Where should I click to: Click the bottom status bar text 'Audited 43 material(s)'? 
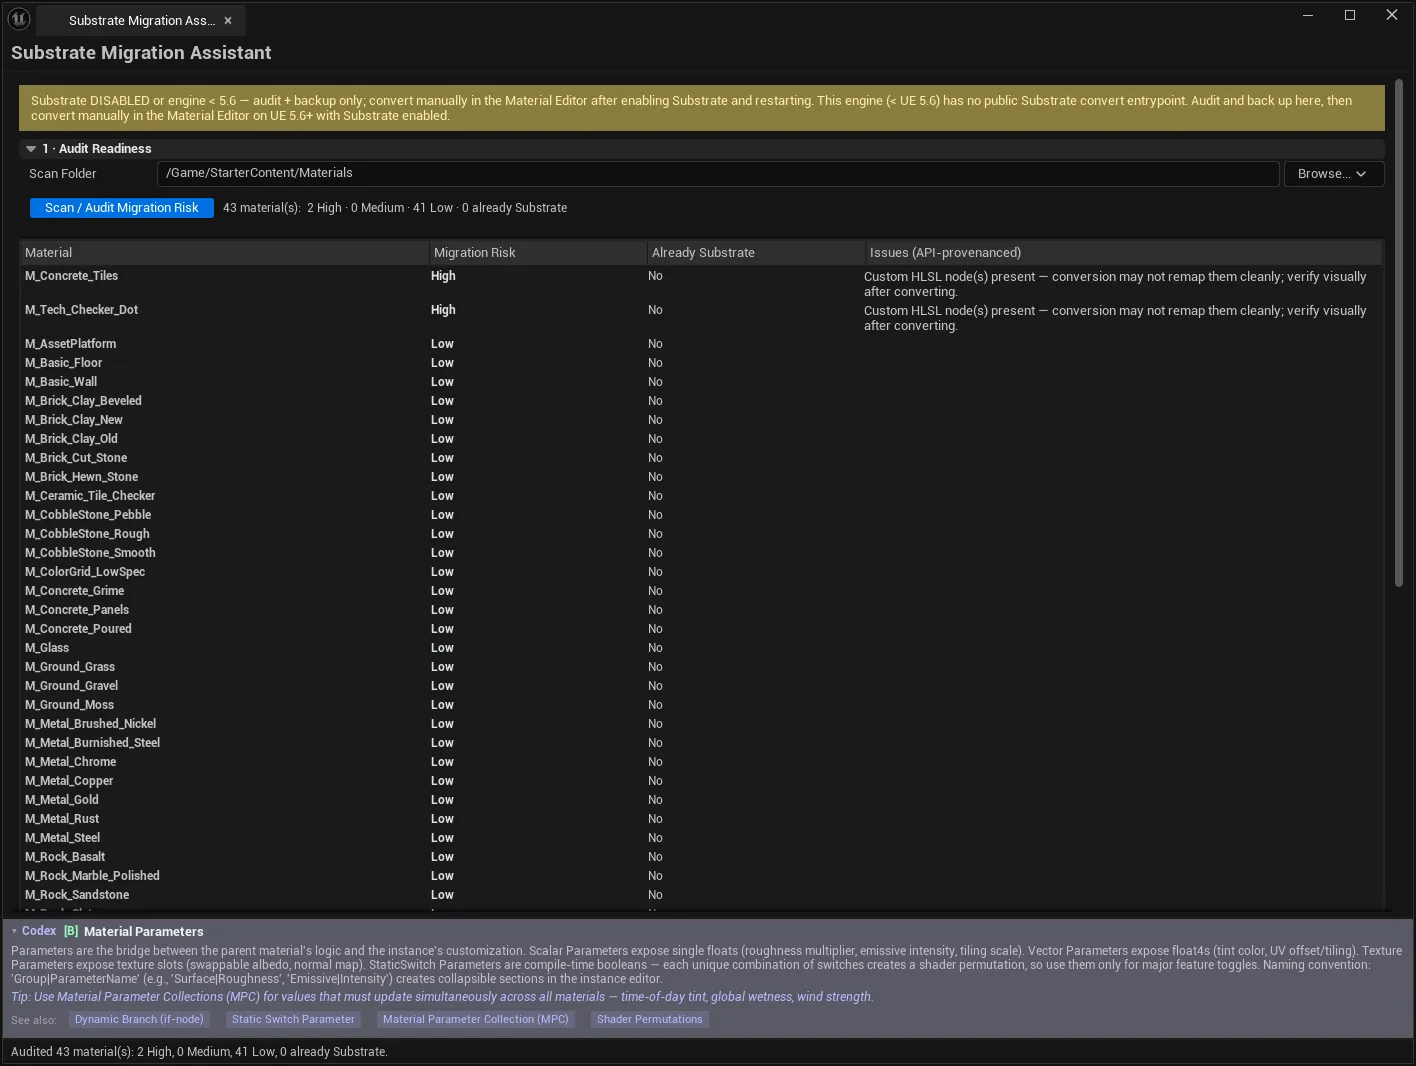[x=199, y=1052]
